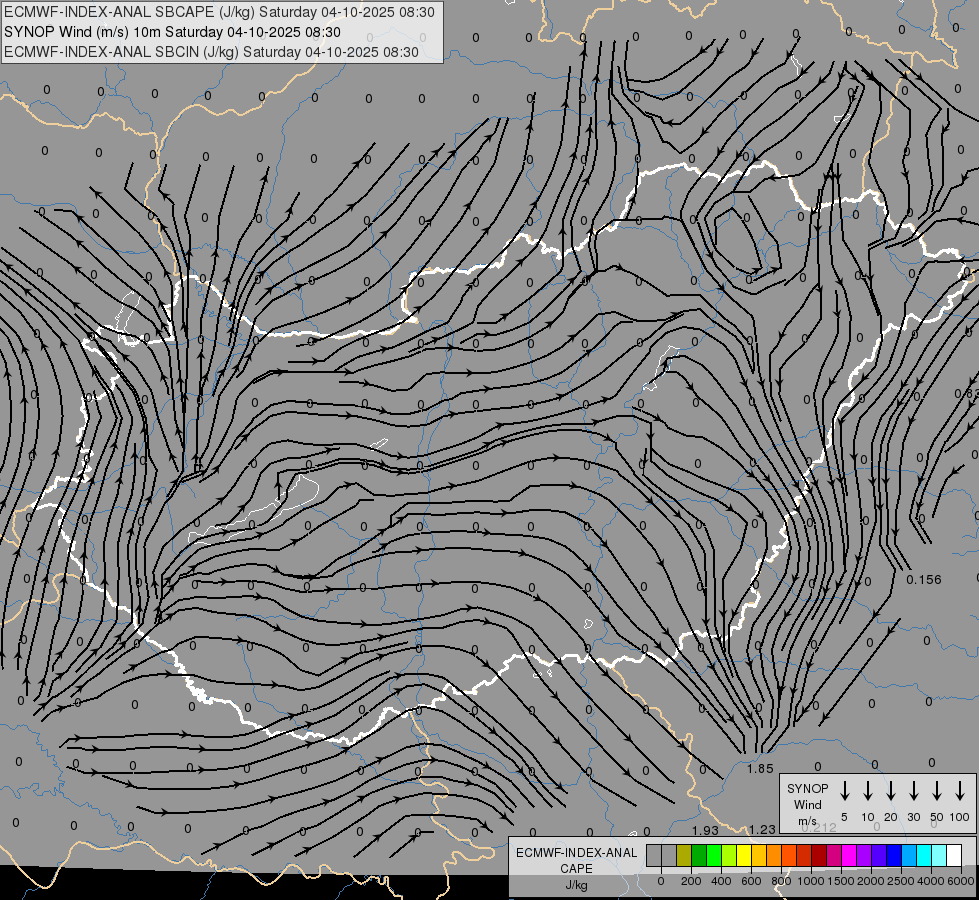Pick the cyan CAPE swatch
This screenshot has height=900, width=979.
(923, 855)
